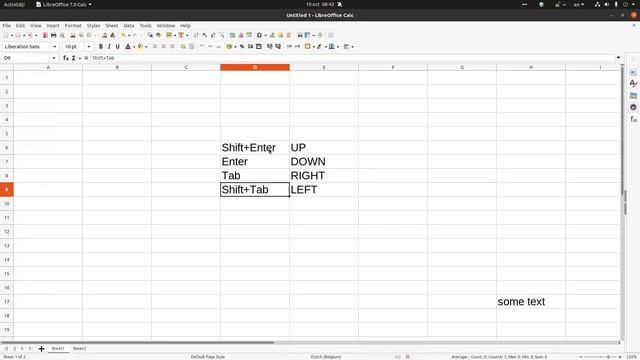640x360 pixels.
Task: Select cell containing some text
Action: tap(531, 302)
